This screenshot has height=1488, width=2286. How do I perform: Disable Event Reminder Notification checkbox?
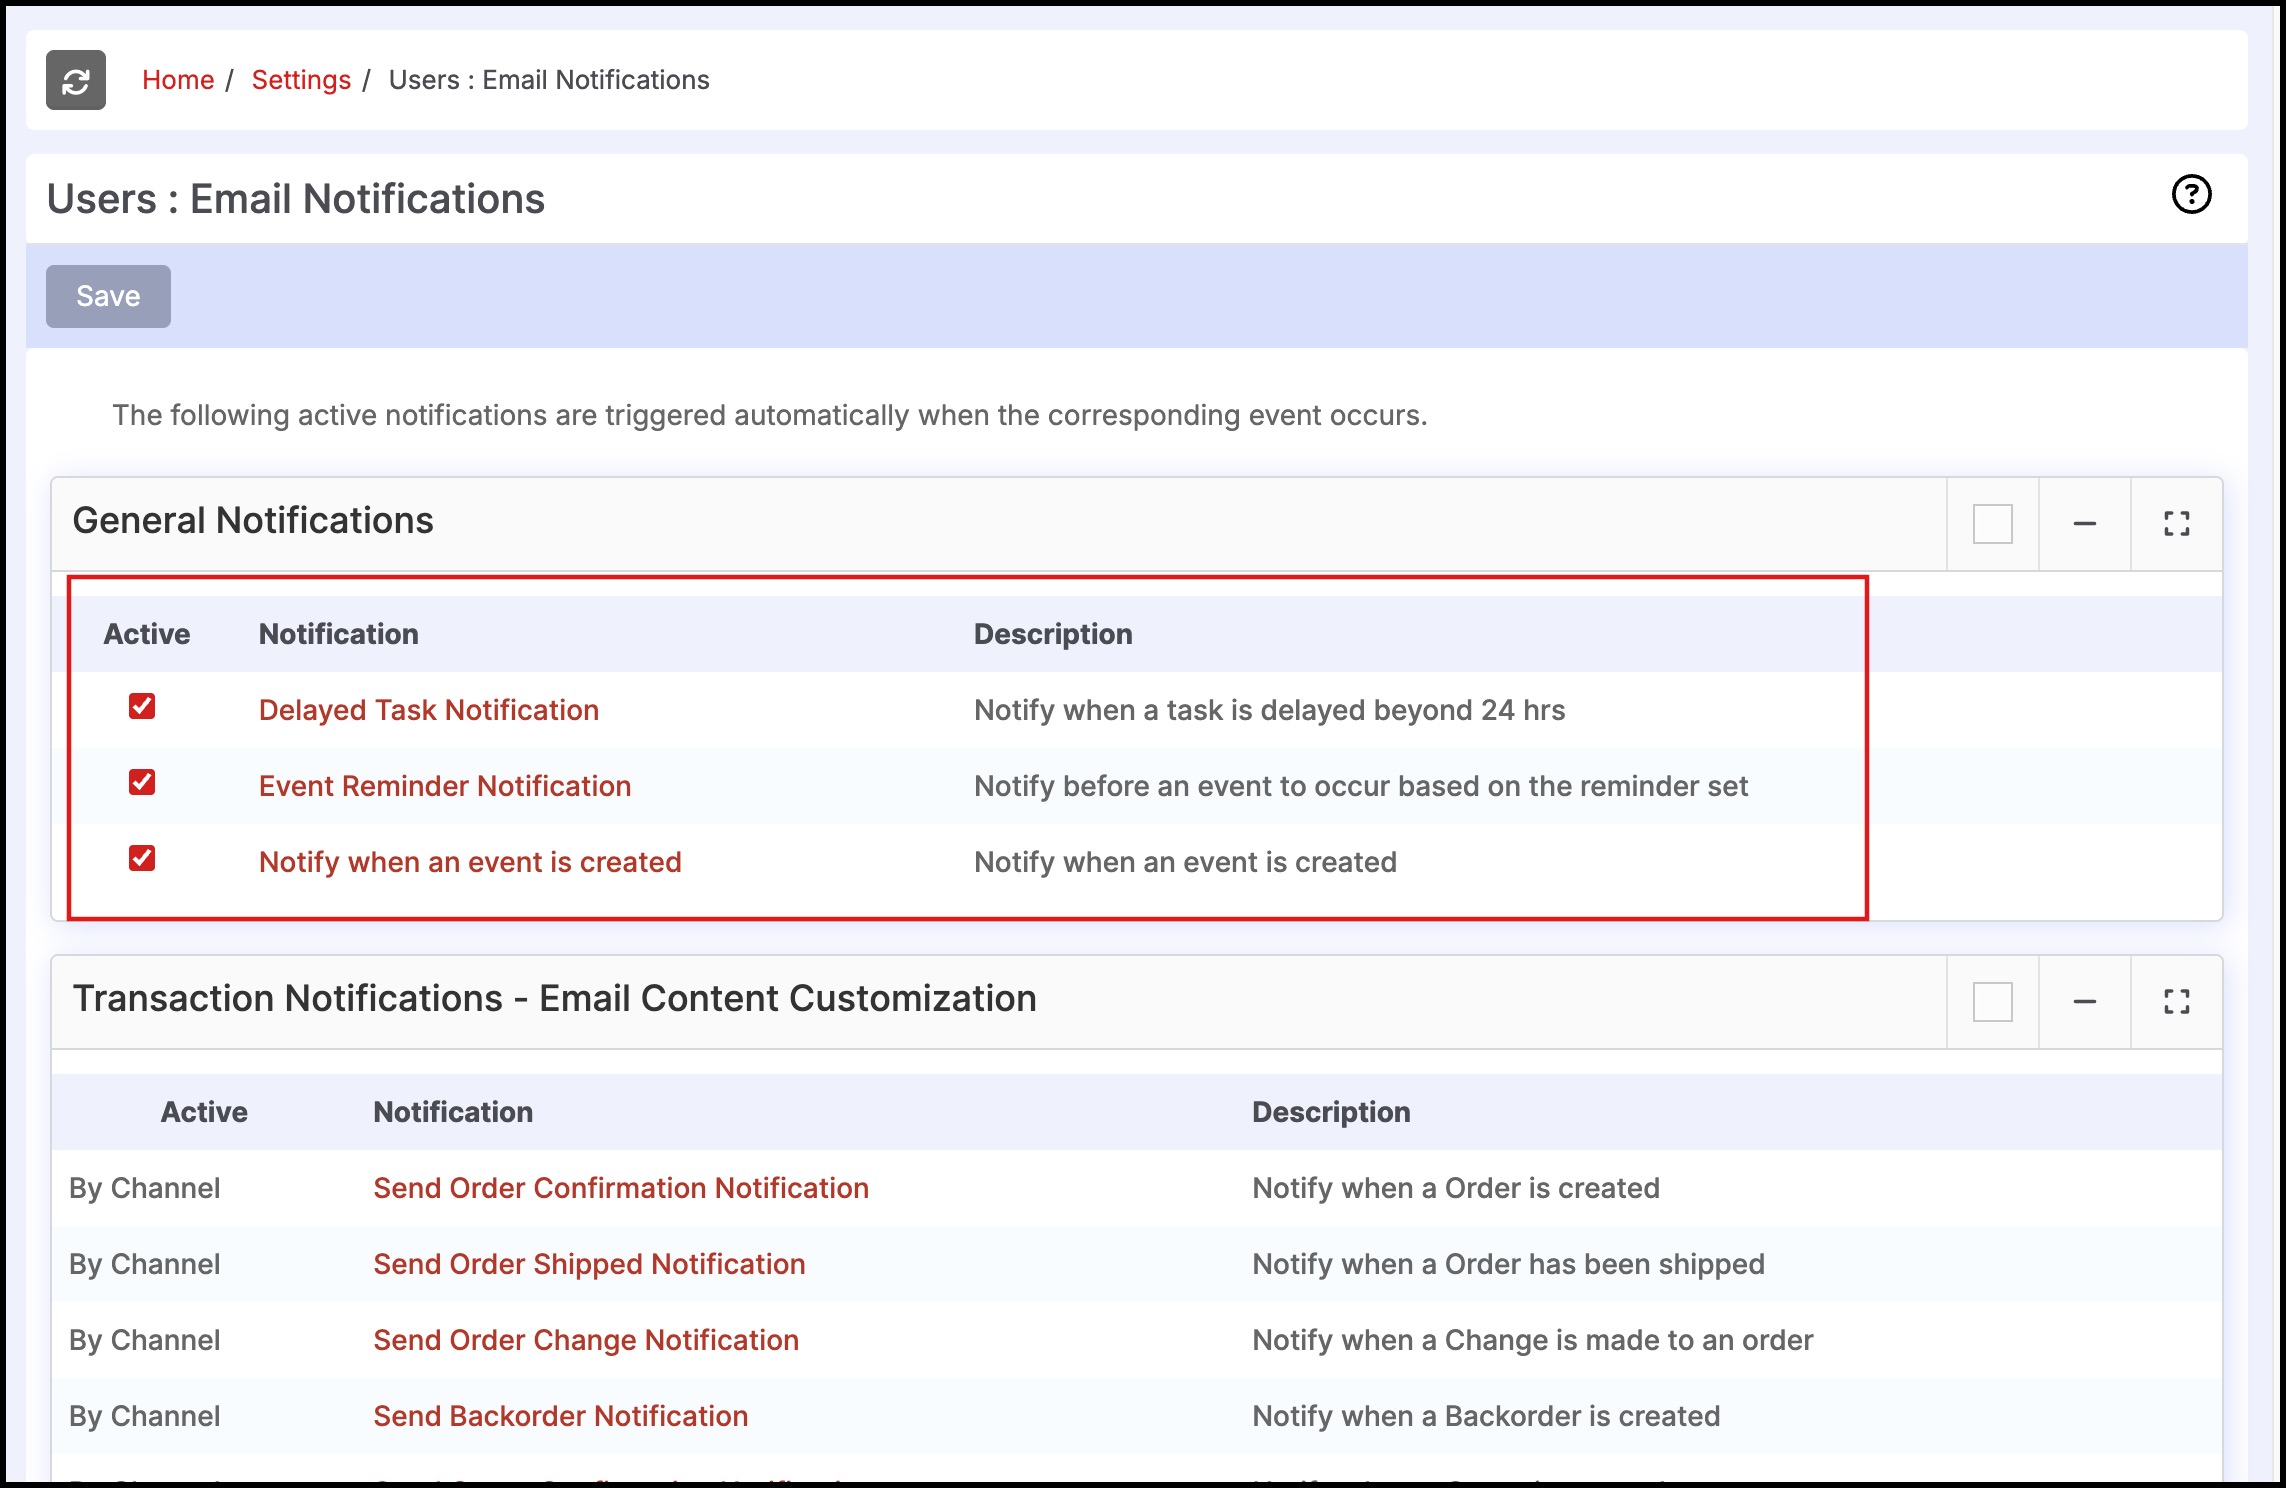click(x=142, y=783)
